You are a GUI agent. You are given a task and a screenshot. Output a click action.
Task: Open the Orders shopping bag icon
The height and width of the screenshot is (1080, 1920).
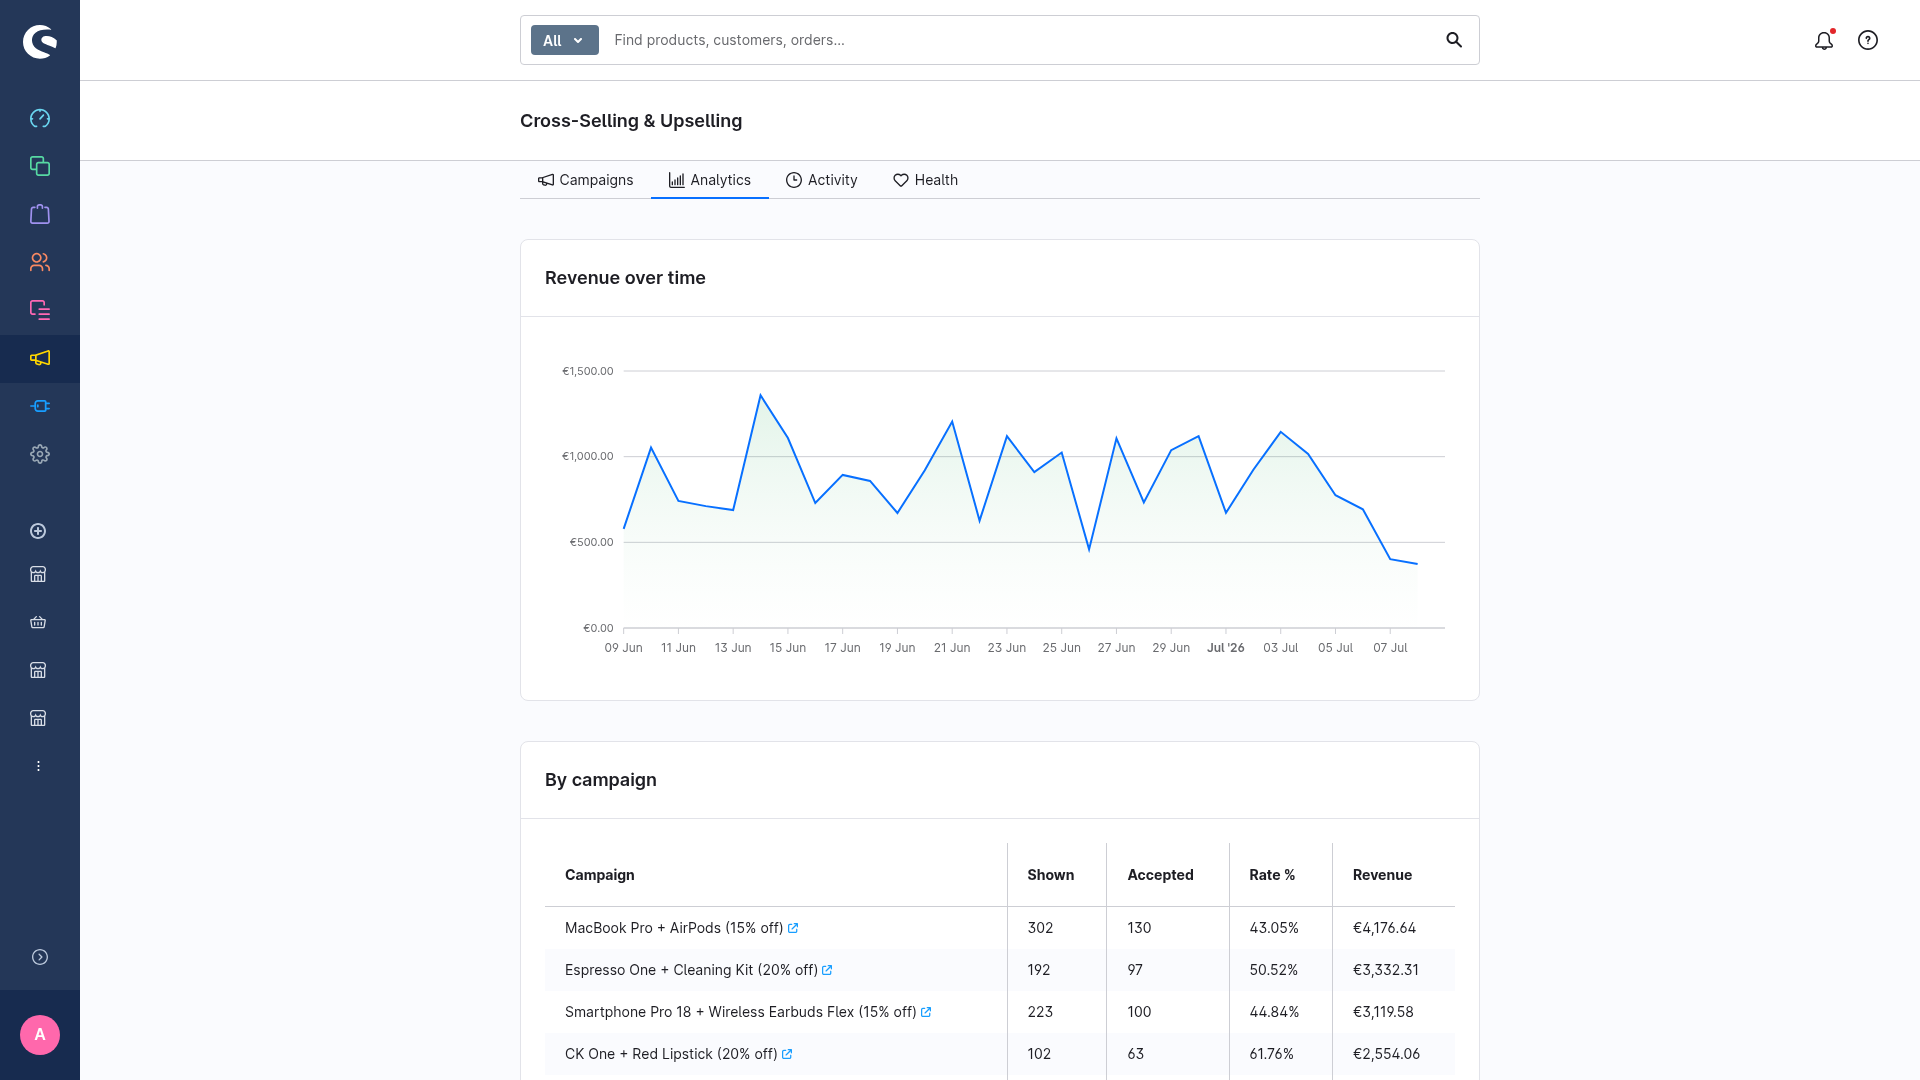[40, 214]
